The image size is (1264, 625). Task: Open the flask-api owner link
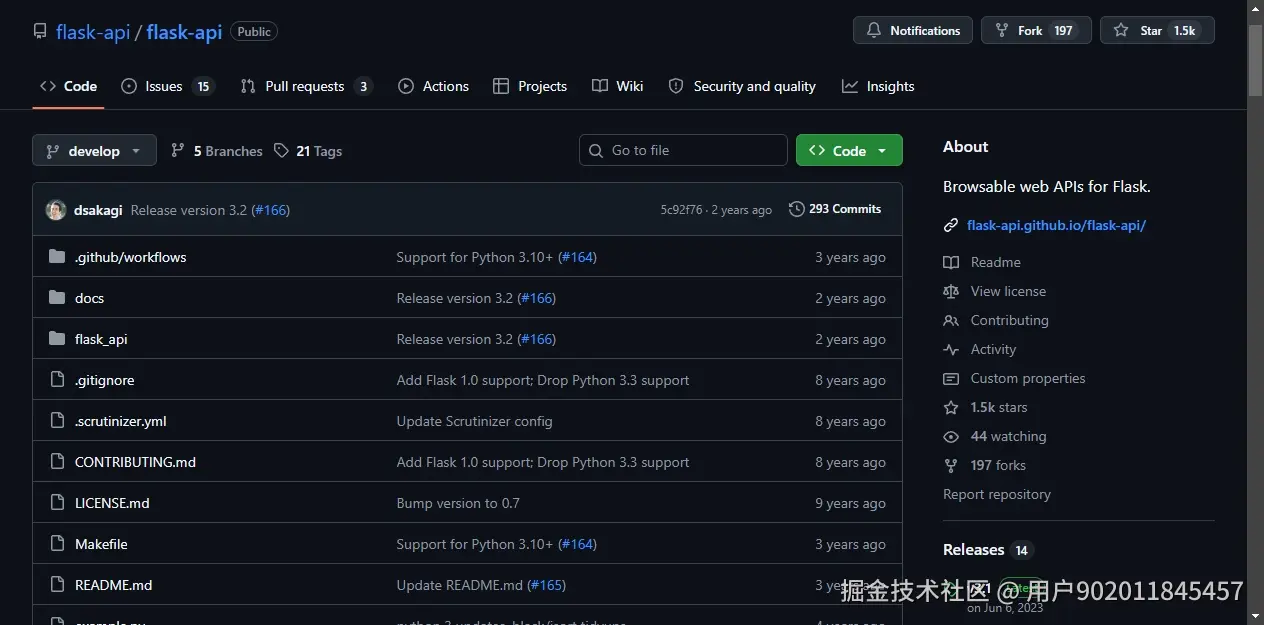[x=93, y=32]
